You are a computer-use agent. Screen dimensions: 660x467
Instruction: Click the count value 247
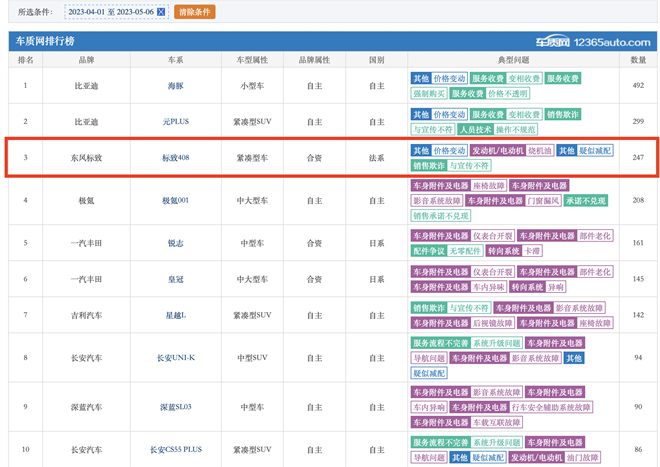(x=638, y=157)
